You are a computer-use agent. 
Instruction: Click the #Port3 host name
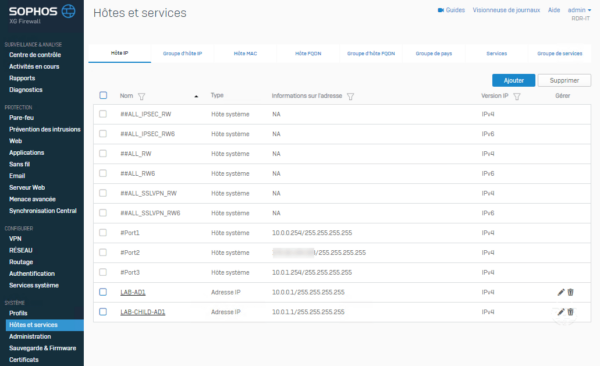[130, 273]
